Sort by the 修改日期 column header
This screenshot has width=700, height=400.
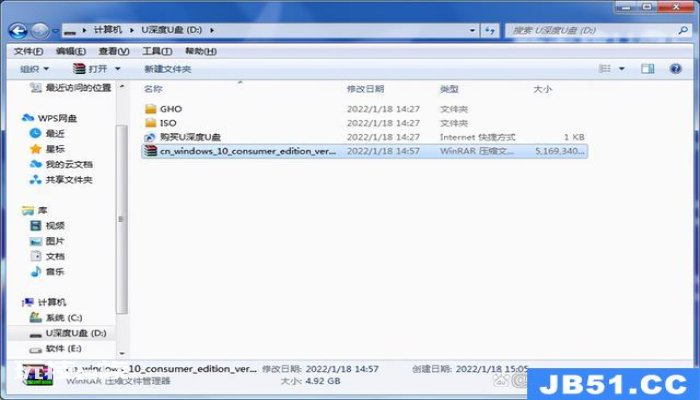pos(365,89)
